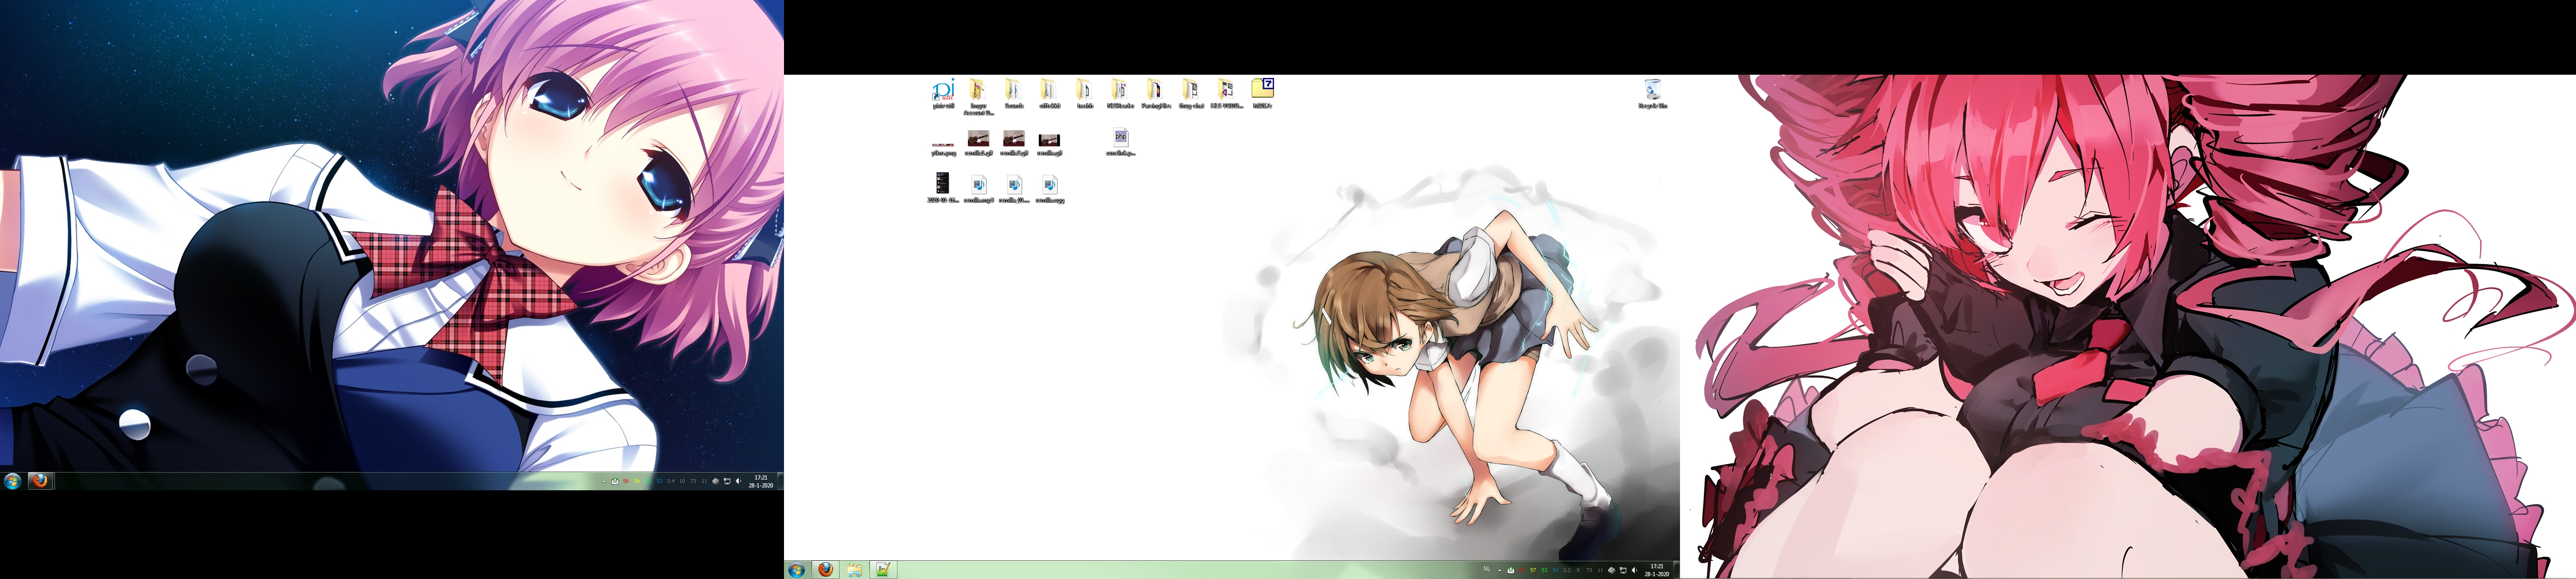Screen dimensions: 2576x579
Task: Click yellow 56 tray reading
Action: [637, 481]
